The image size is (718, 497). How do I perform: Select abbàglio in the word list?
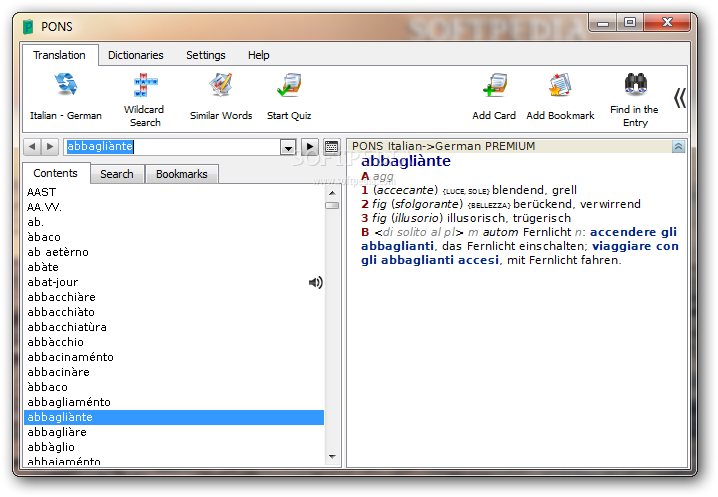coord(174,447)
